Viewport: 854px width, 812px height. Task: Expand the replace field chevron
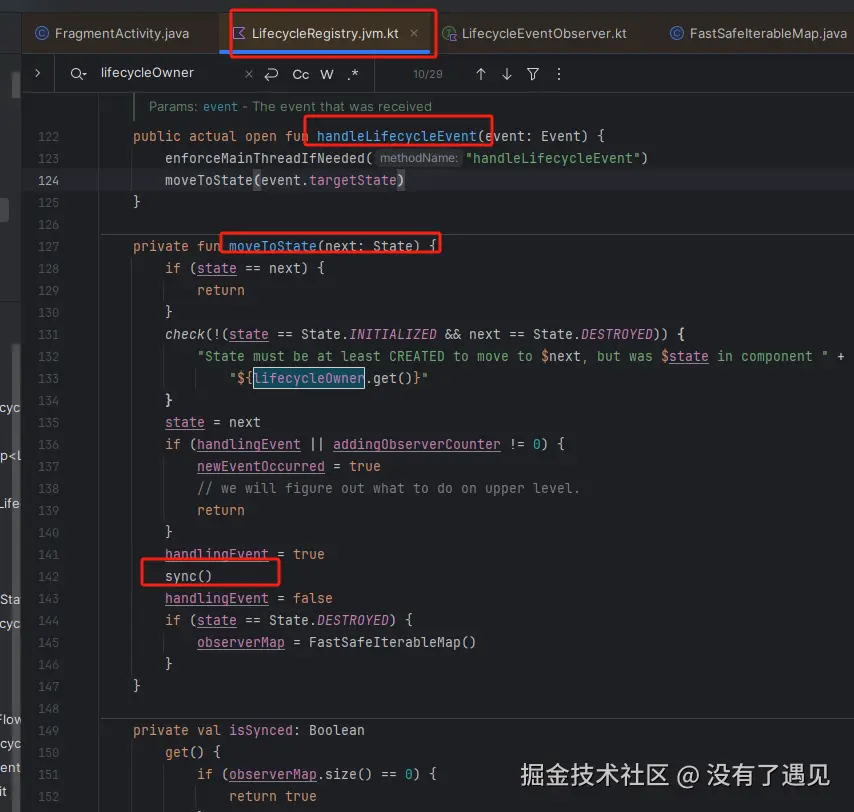(x=37, y=73)
